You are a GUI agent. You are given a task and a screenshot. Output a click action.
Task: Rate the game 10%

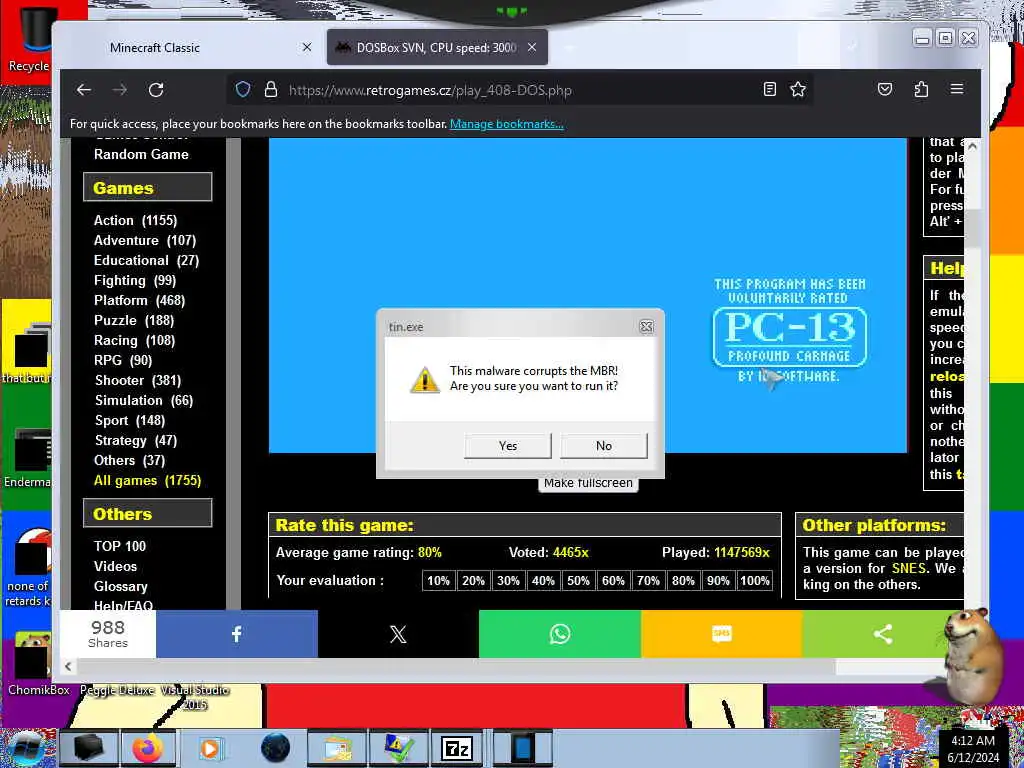[438, 581]
